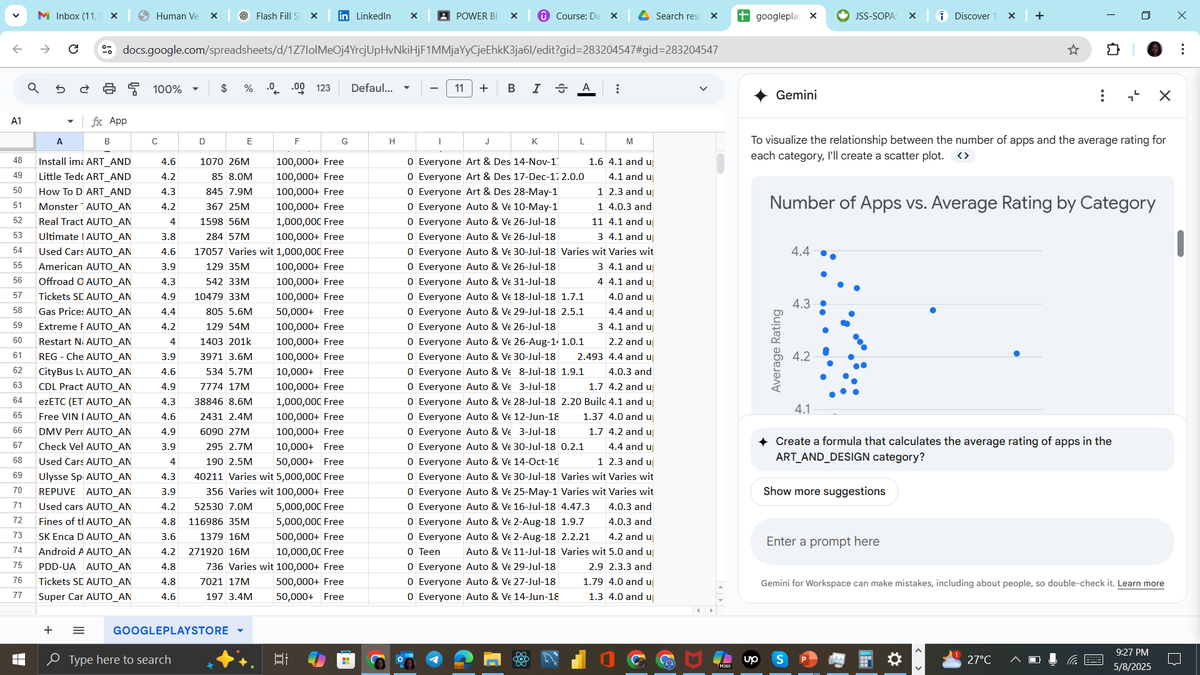Decrease the font size
This screenshot has width=1200, height=675.
[435, 89]
